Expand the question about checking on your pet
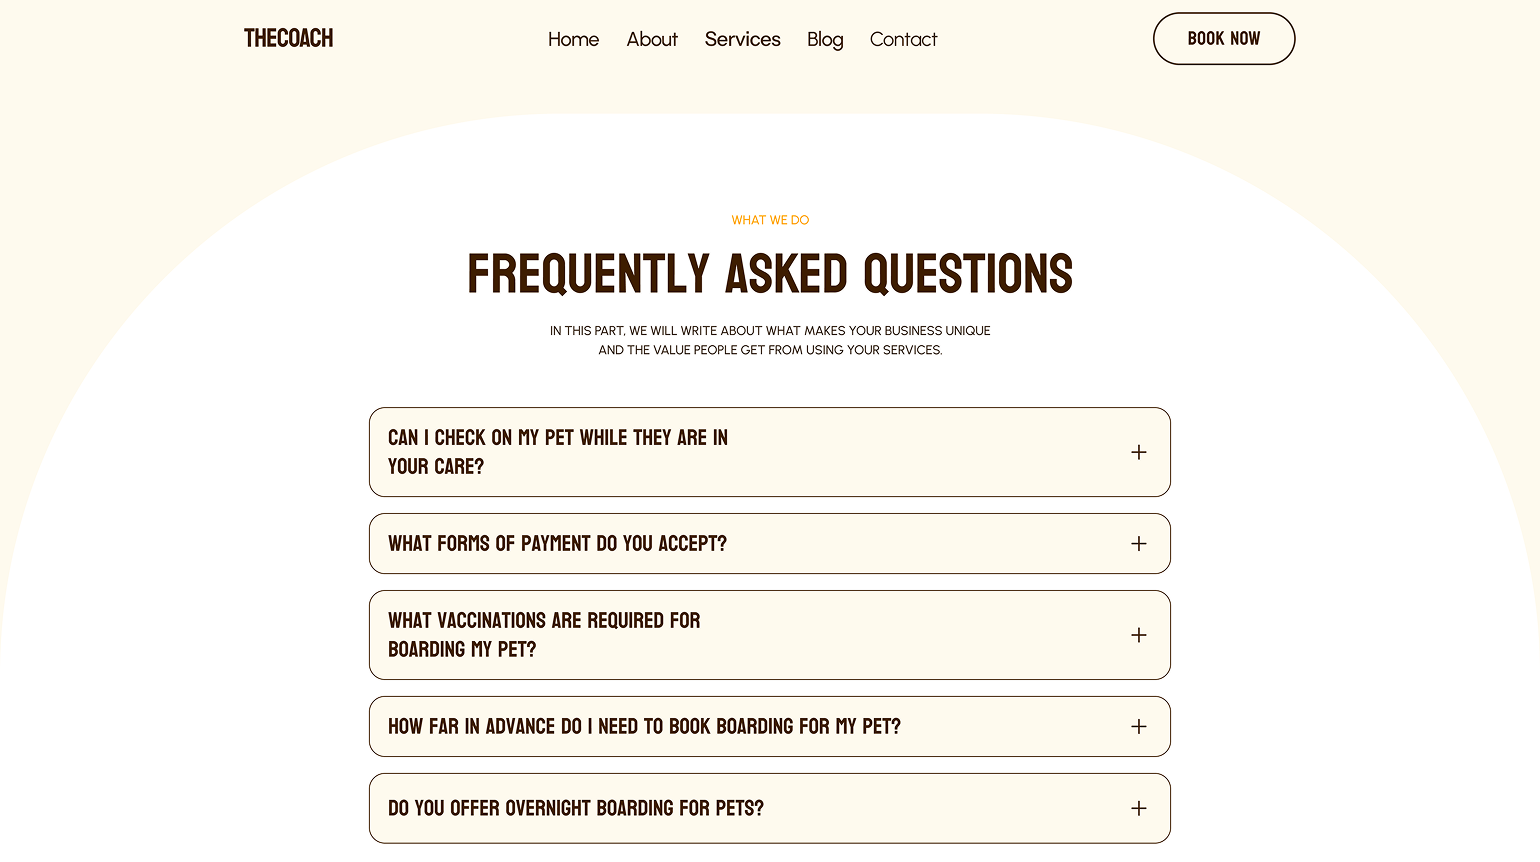Image resolution: width=1540 pixels, height=862 pixels. coord(770,452)
